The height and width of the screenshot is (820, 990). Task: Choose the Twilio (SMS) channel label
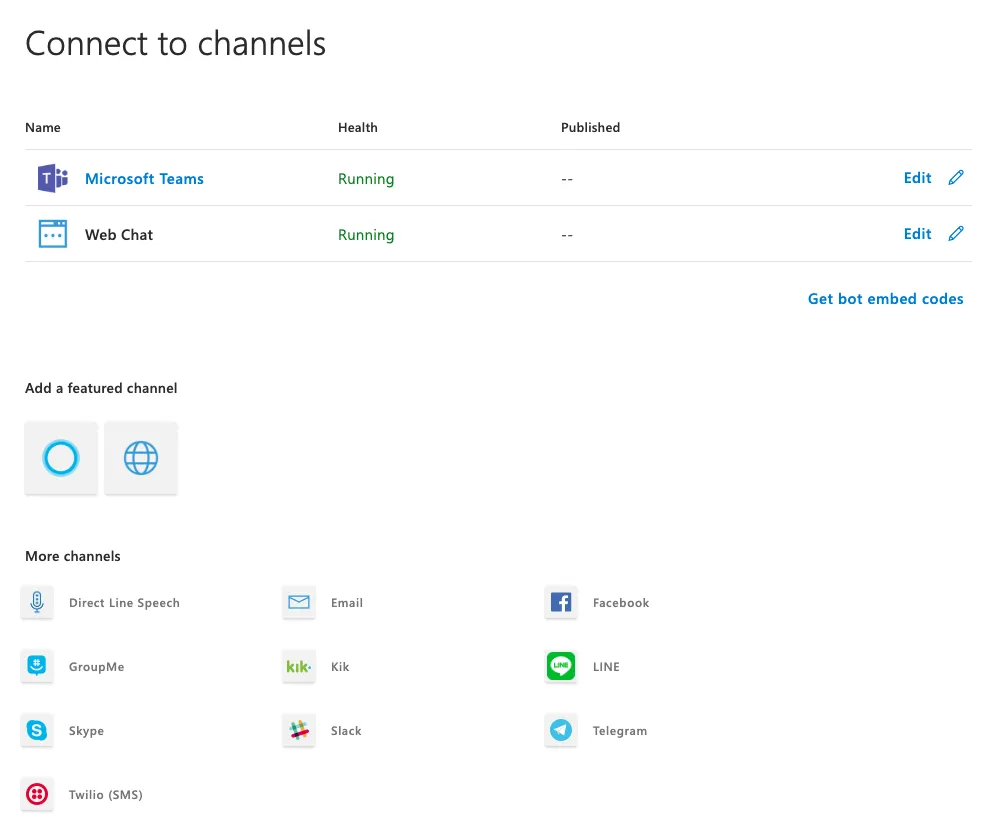point(106,795)
